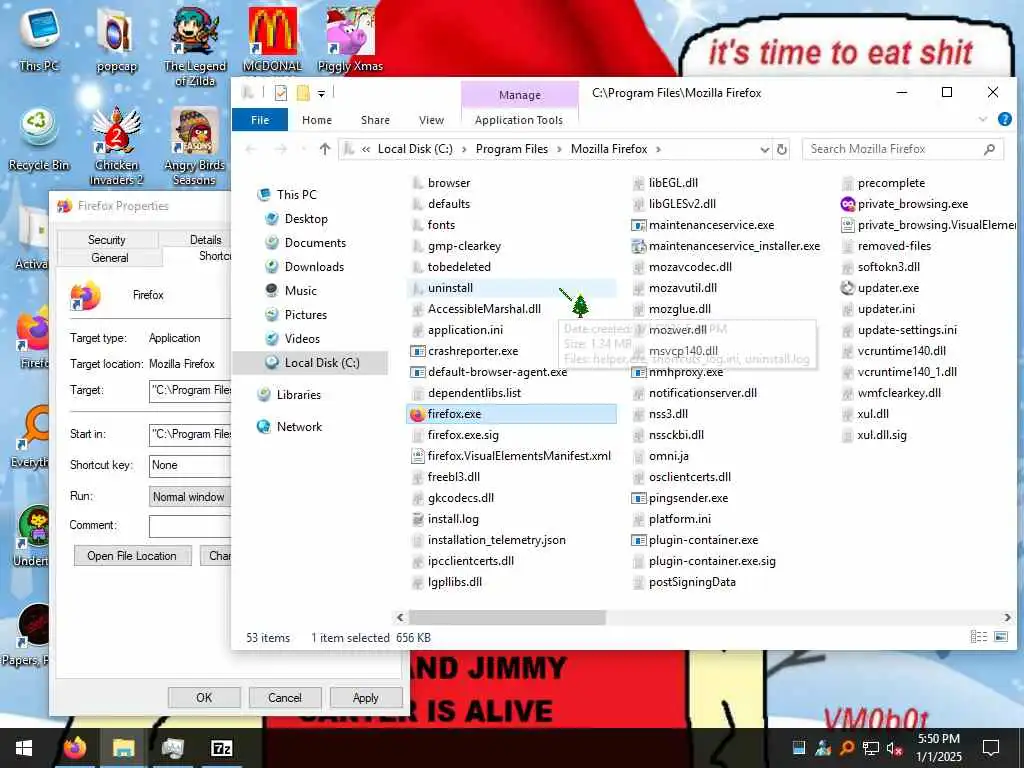This screenshot has width=1024, height=768.
Task: Click OK in Firefox Properties
Action: [x=204, y=697]
